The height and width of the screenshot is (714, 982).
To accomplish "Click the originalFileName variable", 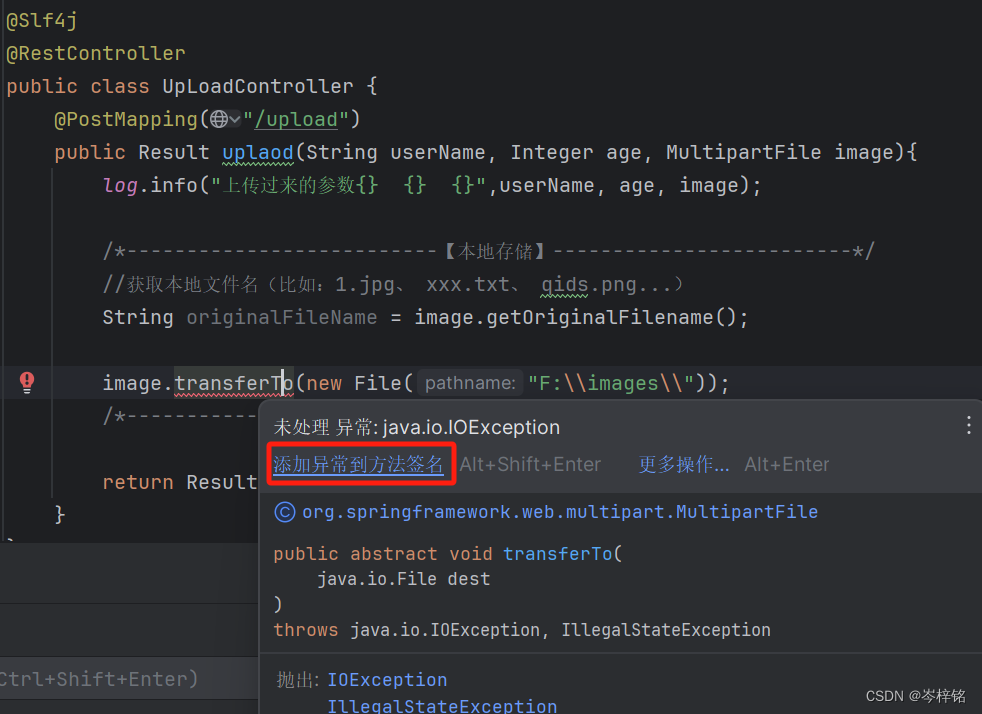I will click(282, 318).
